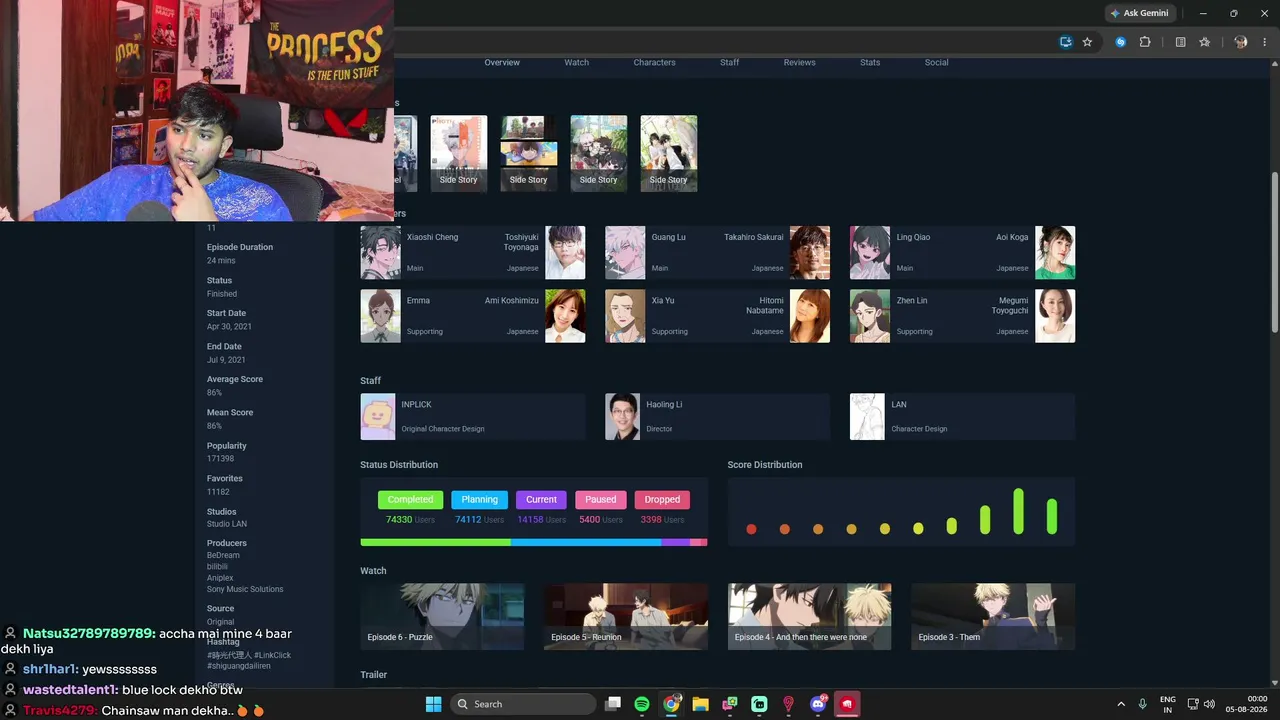Open the third Side Story relation cover
Viewport: 1280px width, 720px height.
599,153
